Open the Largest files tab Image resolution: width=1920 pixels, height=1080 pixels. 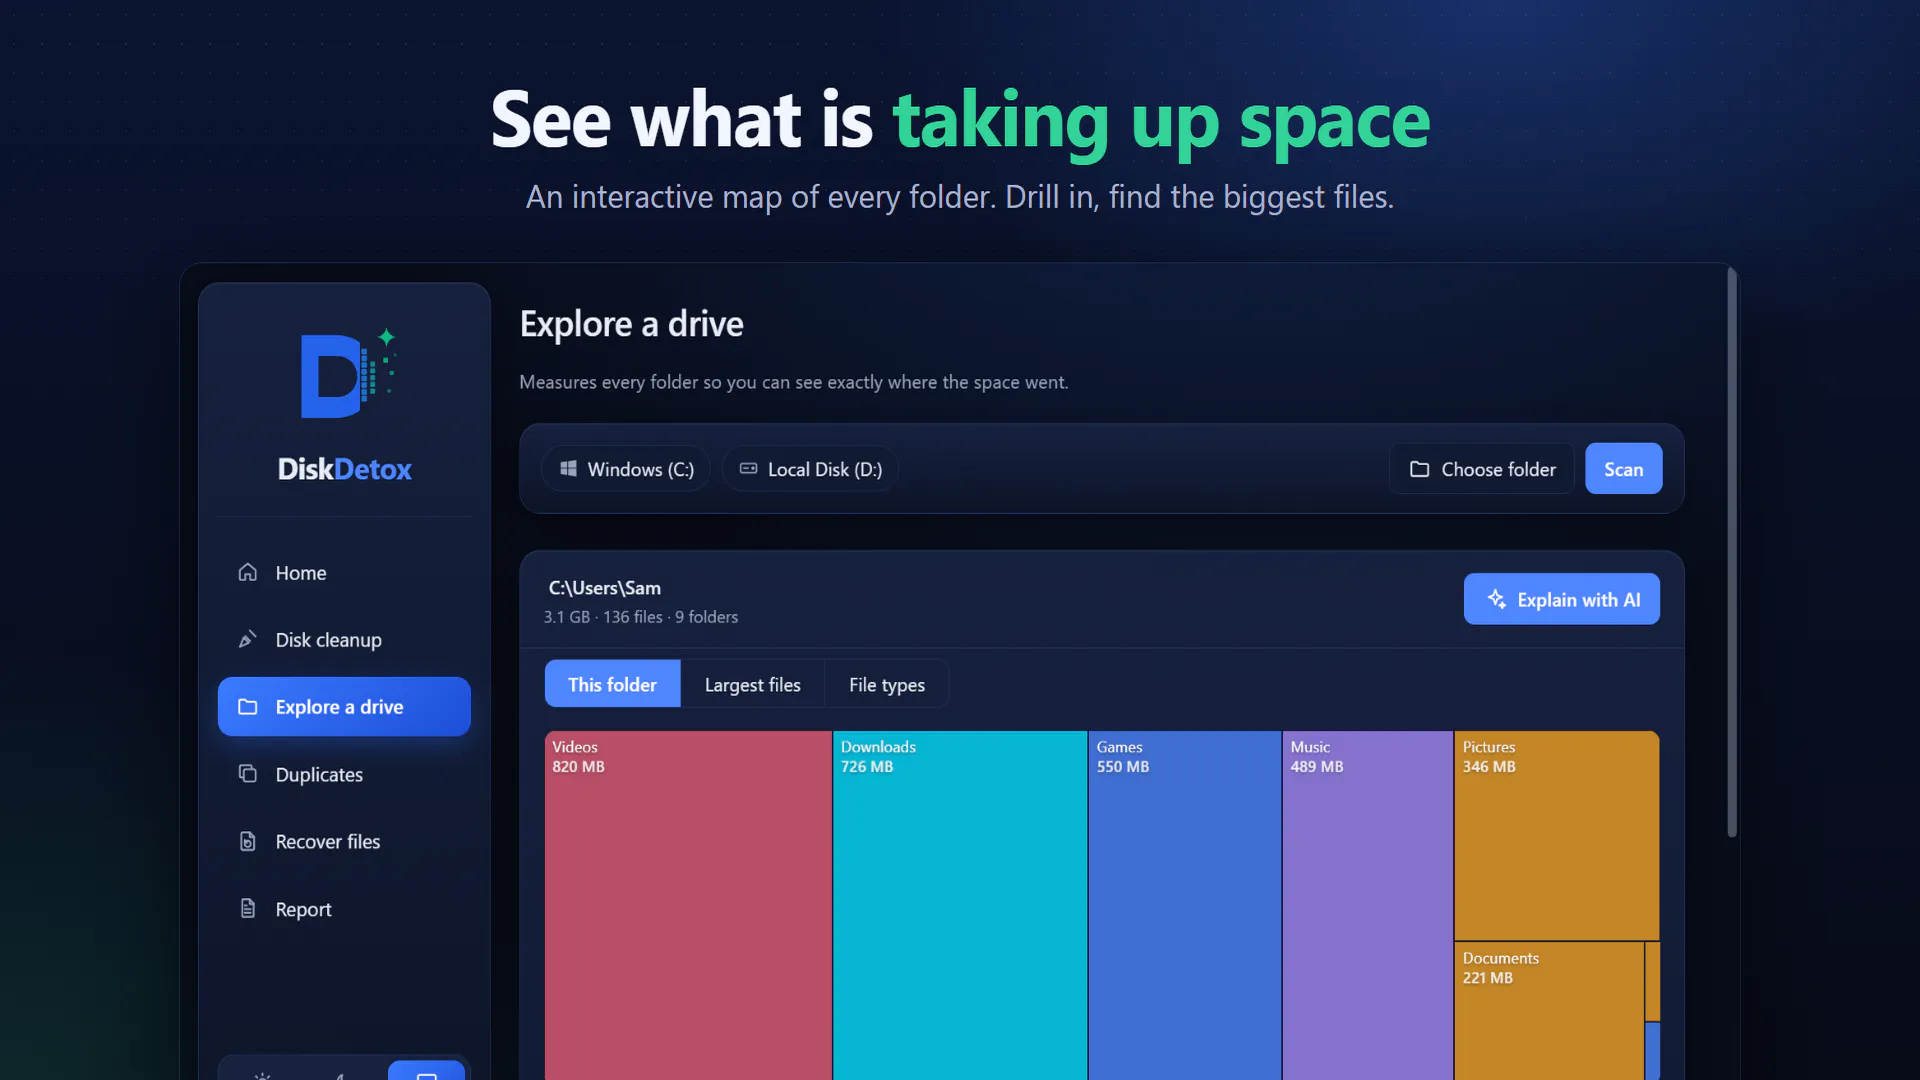752,684
